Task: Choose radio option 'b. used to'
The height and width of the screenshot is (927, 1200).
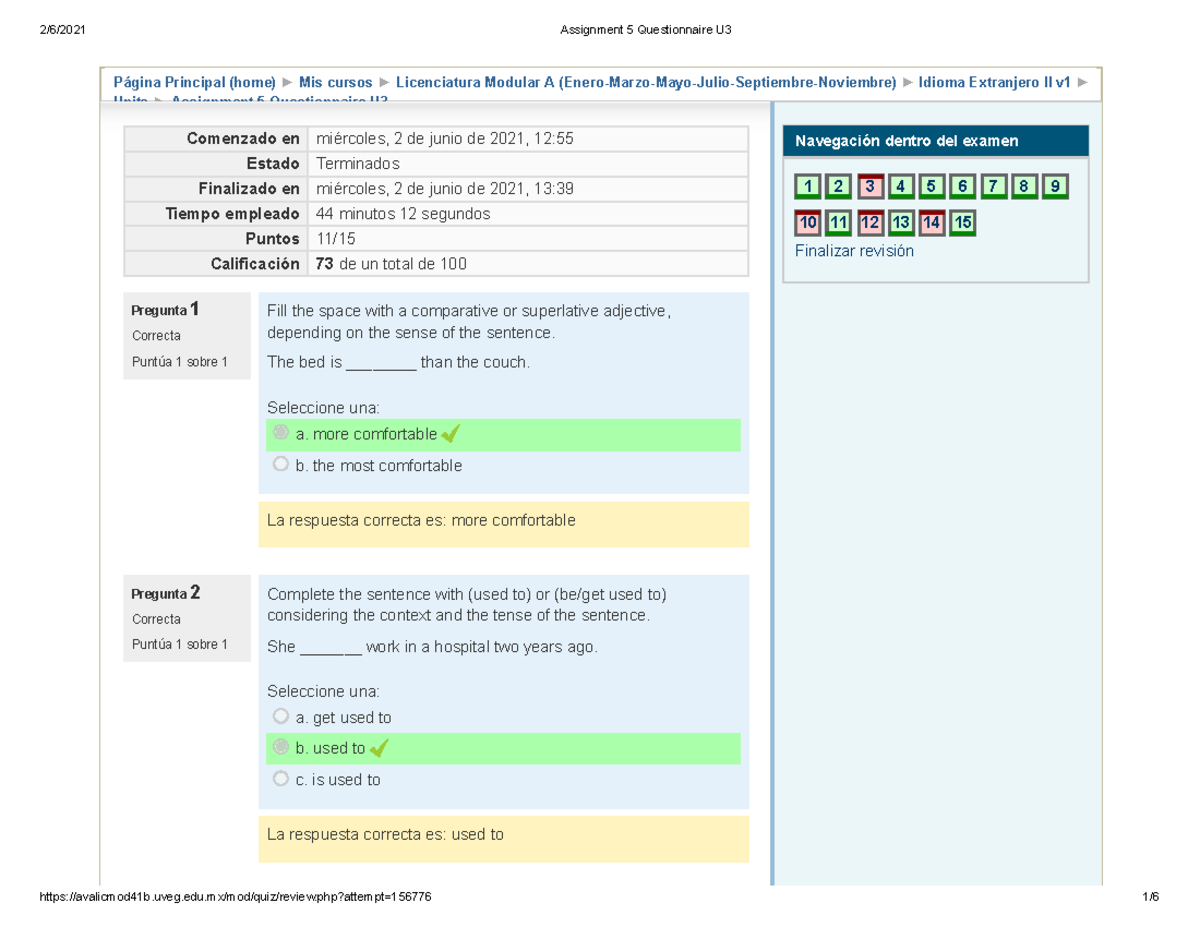Action: (281, 748)
